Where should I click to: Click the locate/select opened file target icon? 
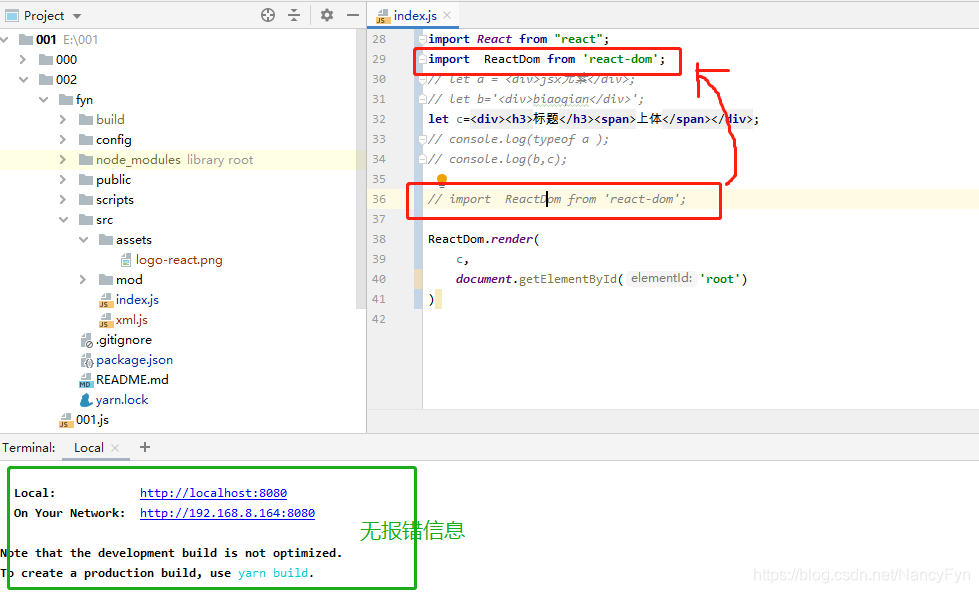[x=268, y=15]
